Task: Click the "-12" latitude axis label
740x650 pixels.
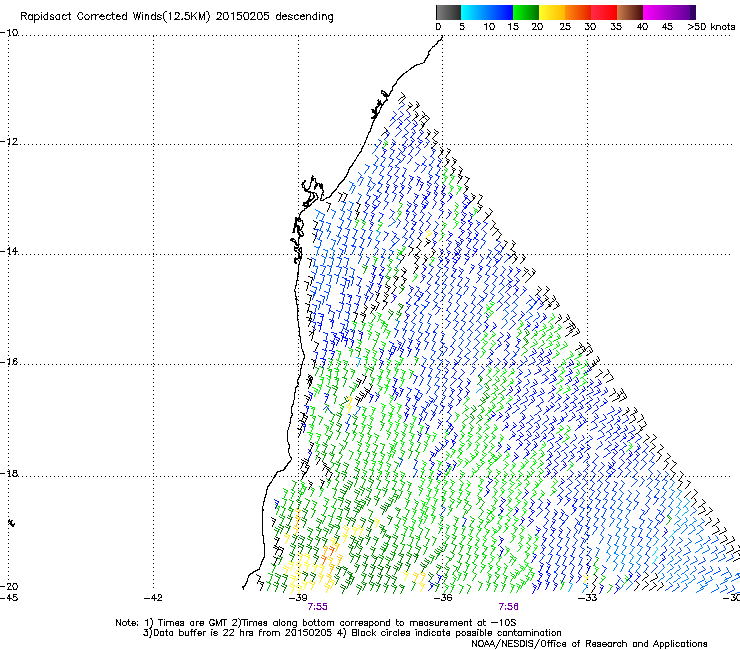Action: point(9,142)
